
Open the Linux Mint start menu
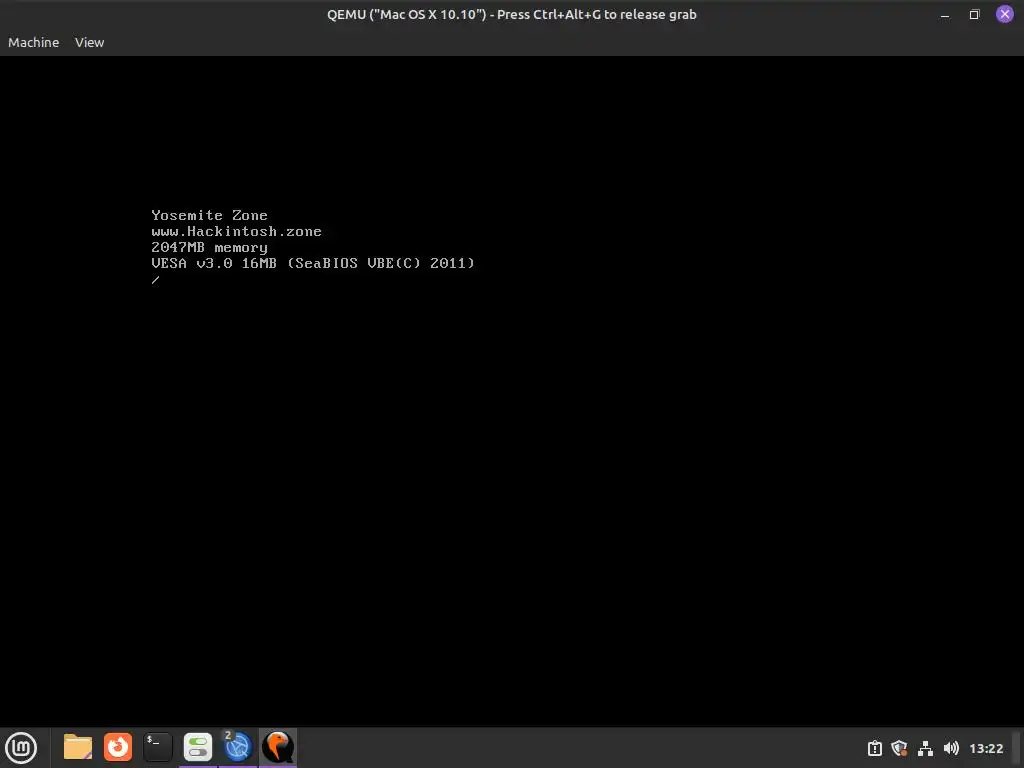coord(21,747)
